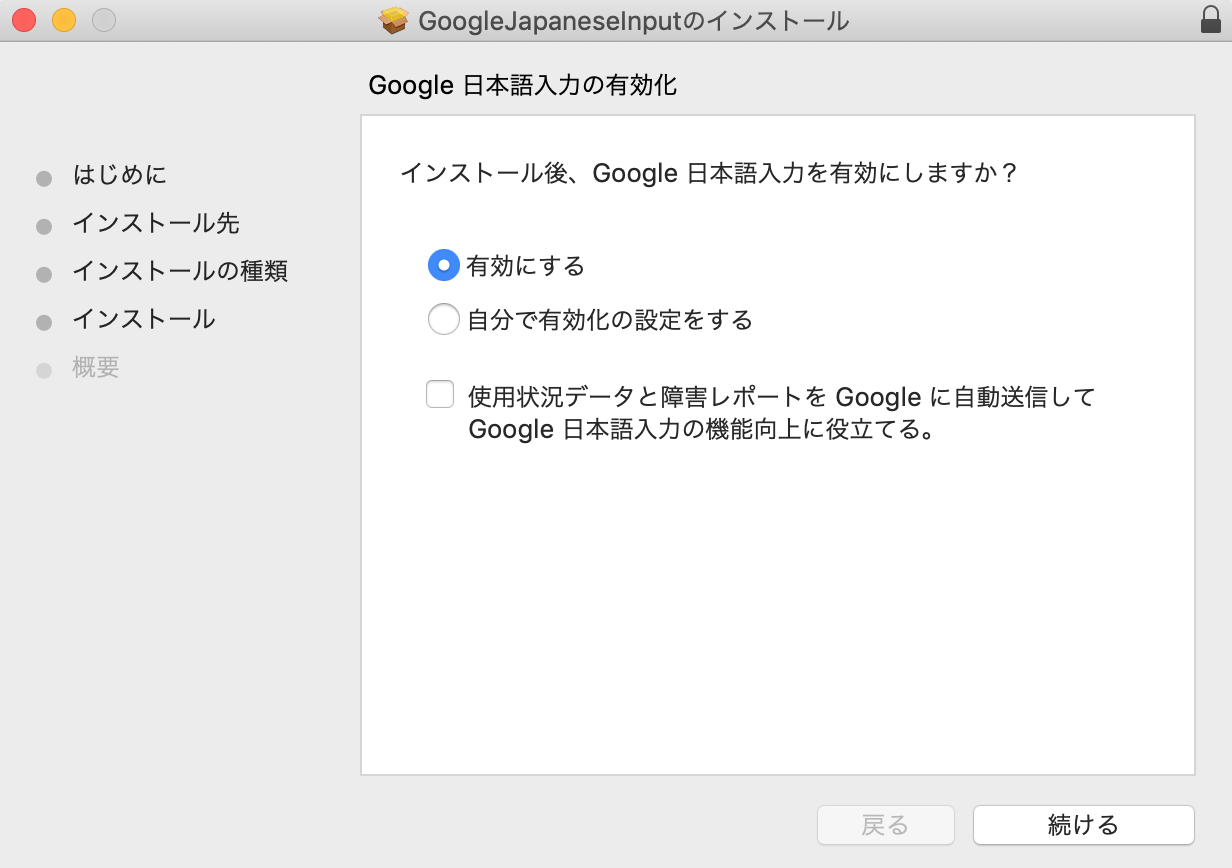Click the 続ける button
This screenshot has height=868, width=1232.
pyautogui.click(x=1083, y=825)
